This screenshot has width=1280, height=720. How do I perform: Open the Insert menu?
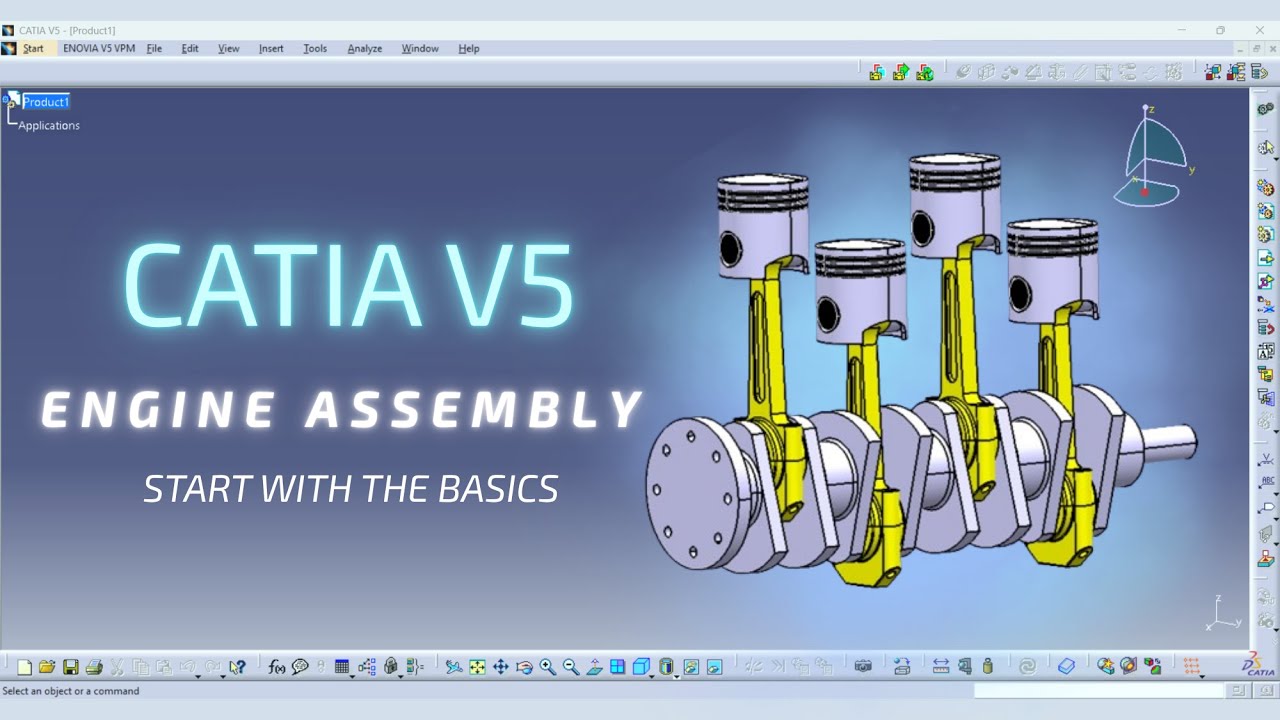coord(271,48)
